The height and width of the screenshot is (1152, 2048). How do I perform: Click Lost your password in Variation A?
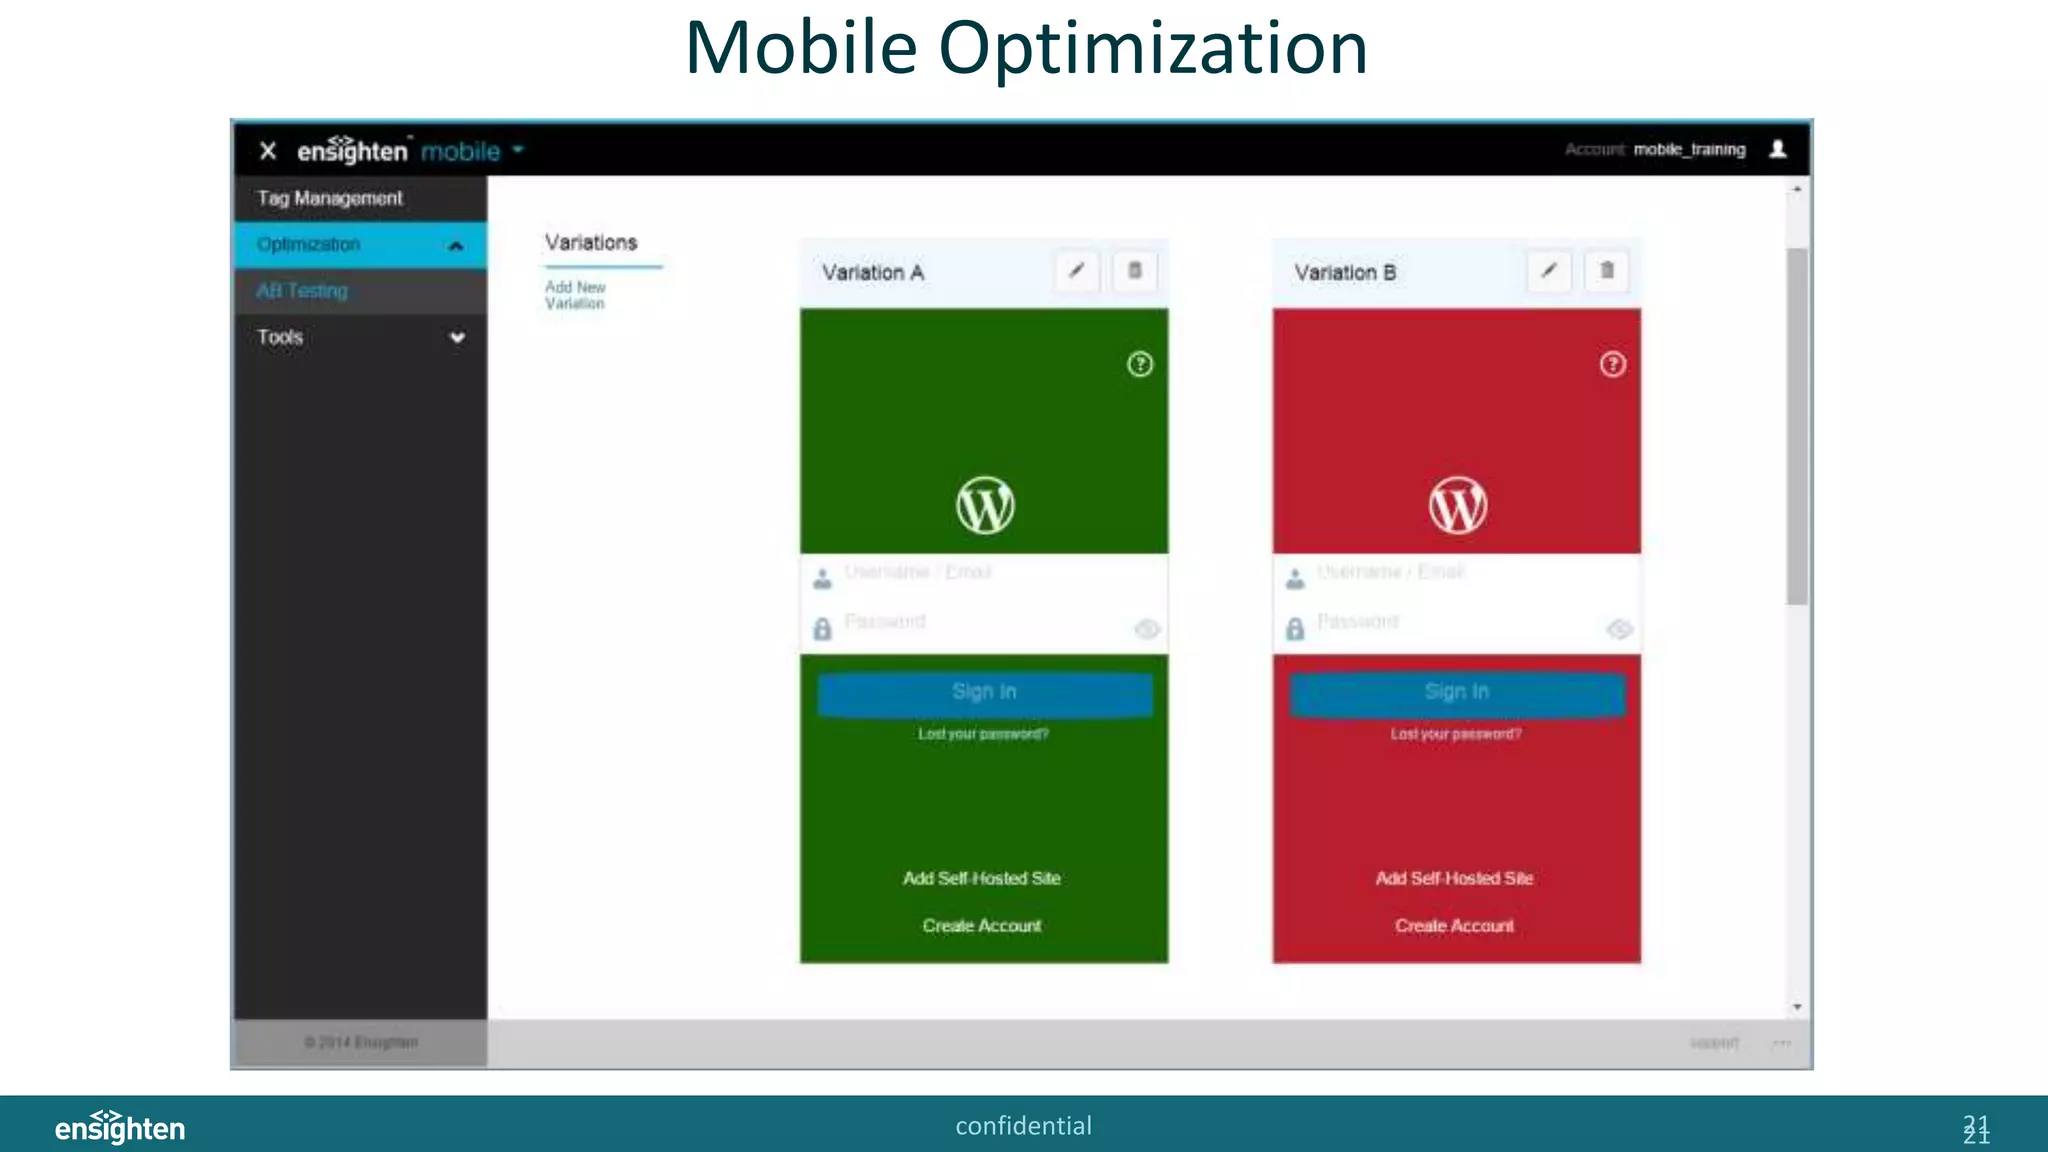(x=983, y=734)
